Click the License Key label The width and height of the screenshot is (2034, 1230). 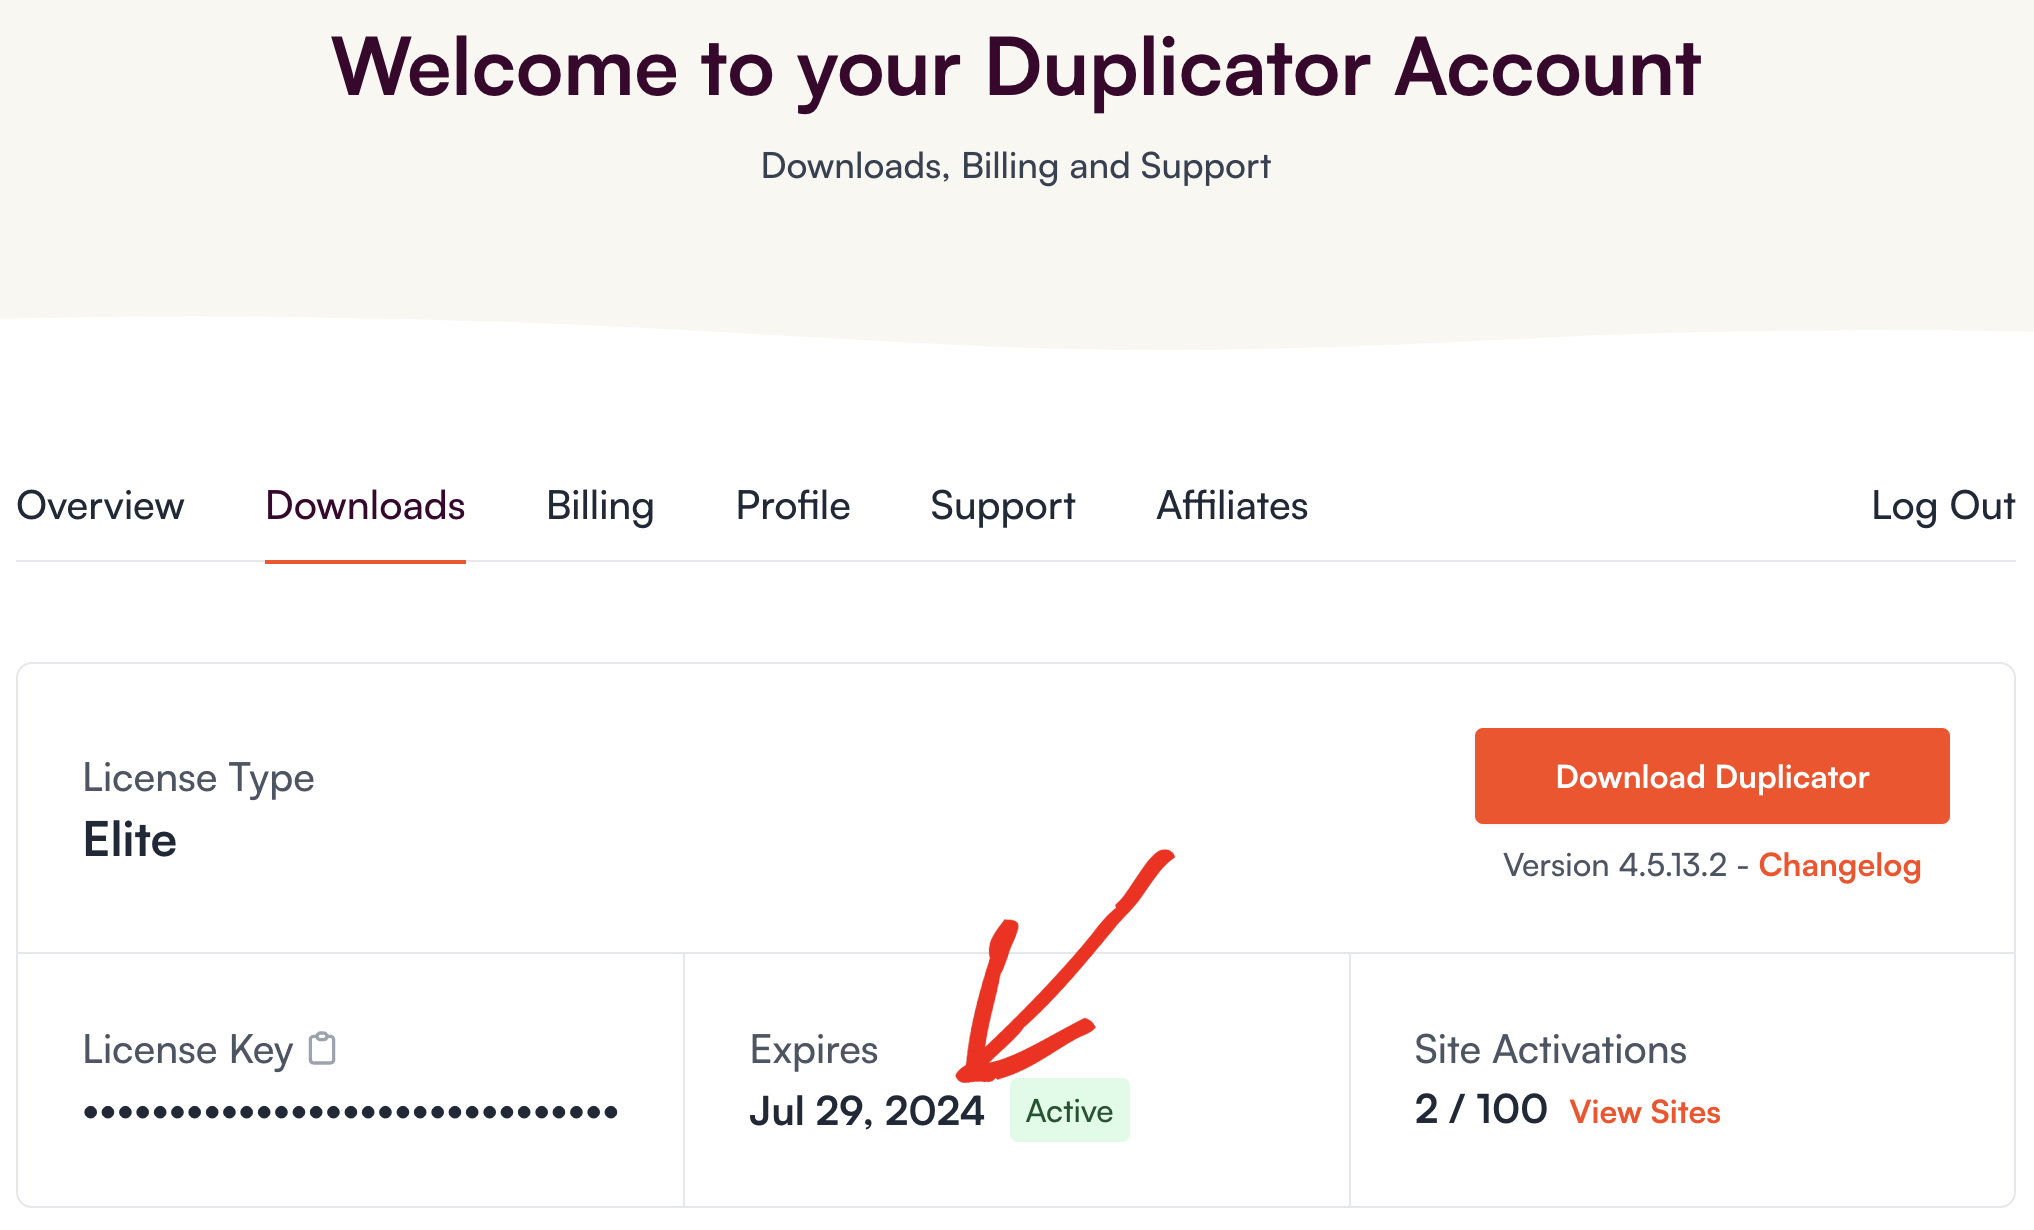188,1050
